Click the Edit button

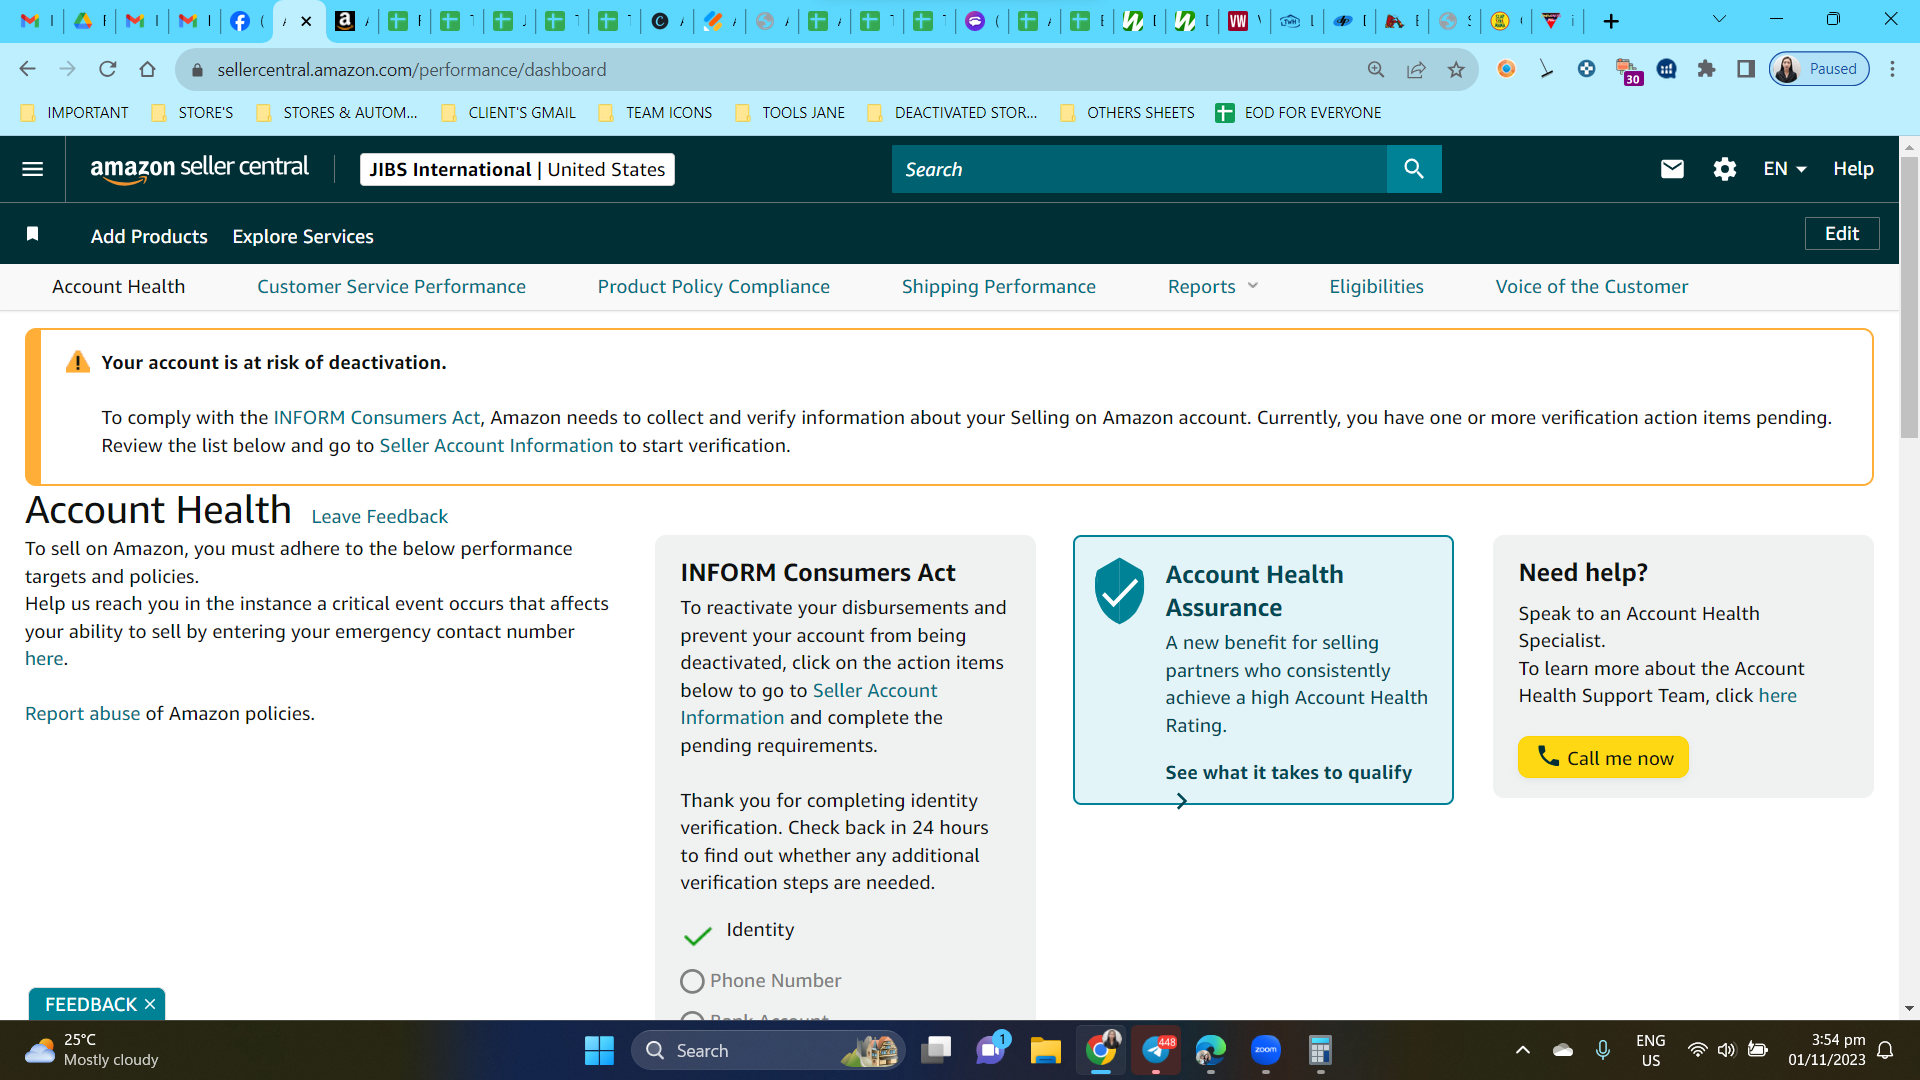pyautogui.click(x=1842, y=233)
